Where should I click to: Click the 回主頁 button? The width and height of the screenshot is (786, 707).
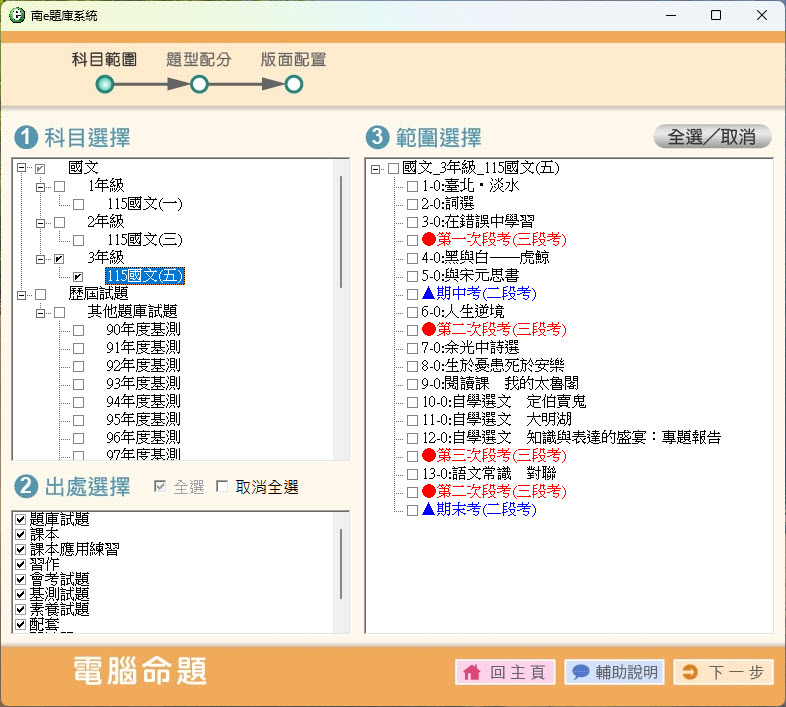tap(505, 672)
